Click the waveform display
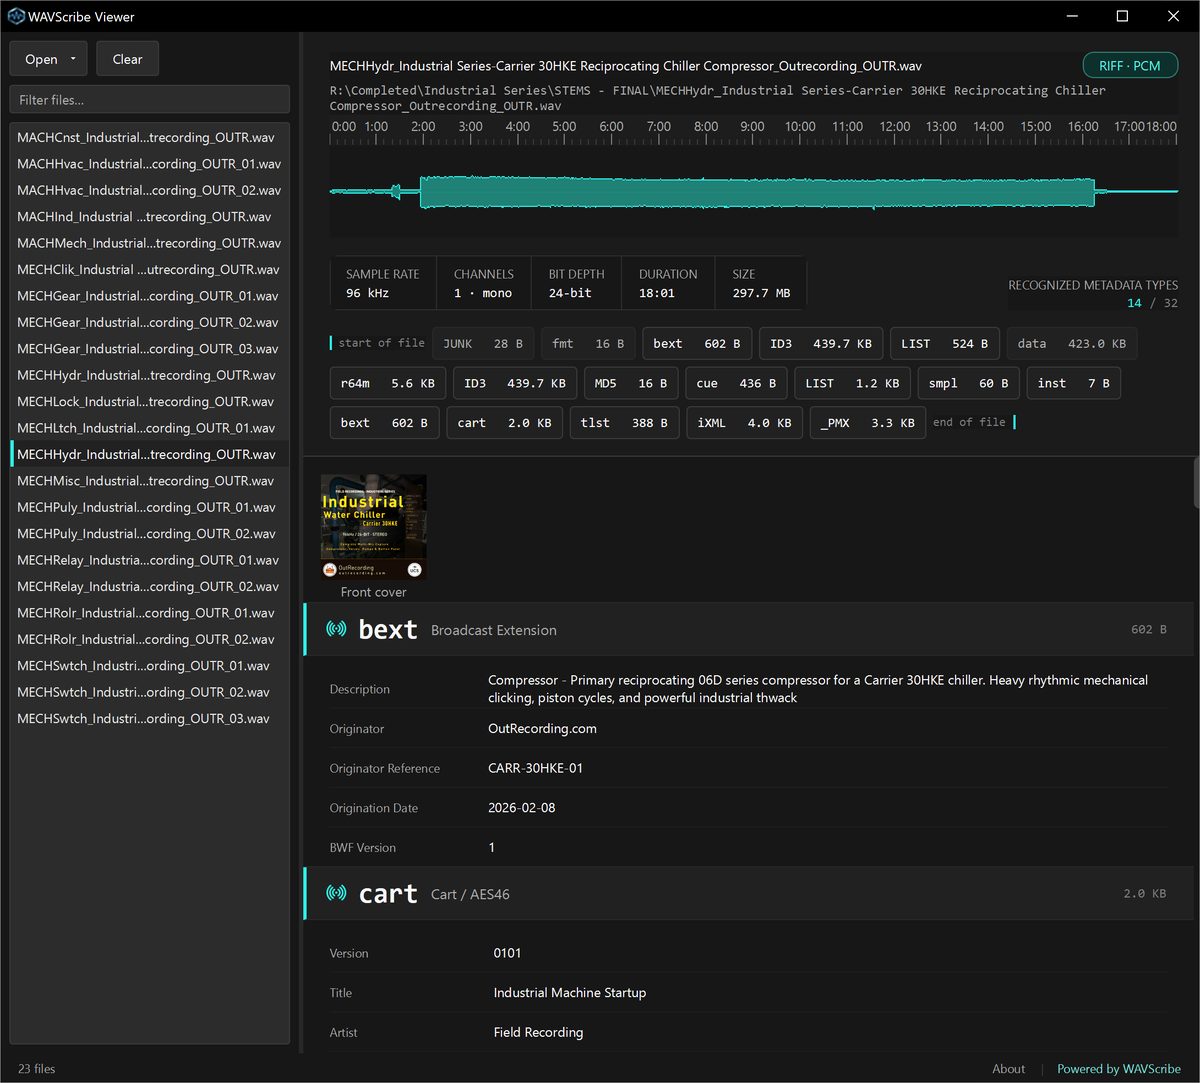The image size is (1200, 1083). click(754, 192)
